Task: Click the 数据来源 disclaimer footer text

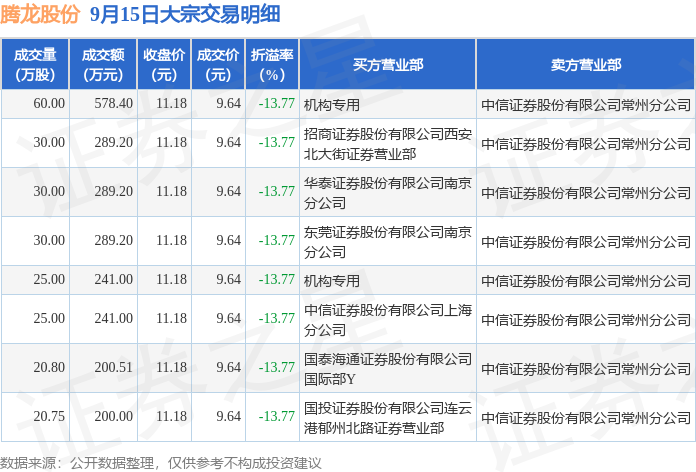Action: [161, 463]
